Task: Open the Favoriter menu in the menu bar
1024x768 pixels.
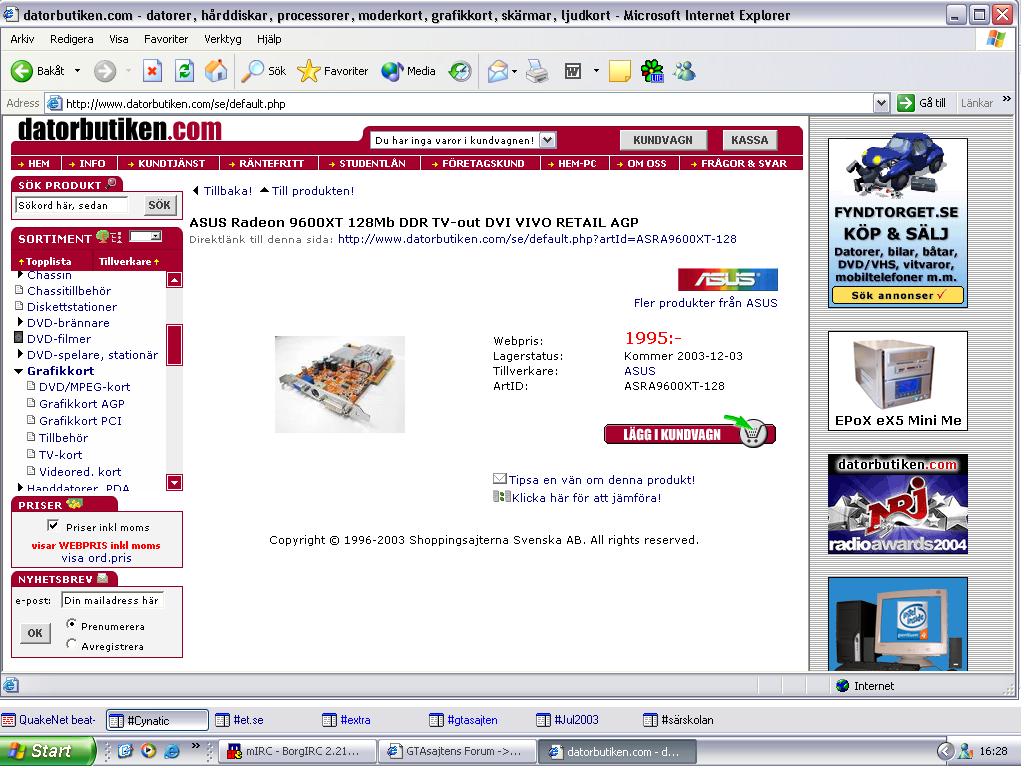Action: tap(166, 39)
